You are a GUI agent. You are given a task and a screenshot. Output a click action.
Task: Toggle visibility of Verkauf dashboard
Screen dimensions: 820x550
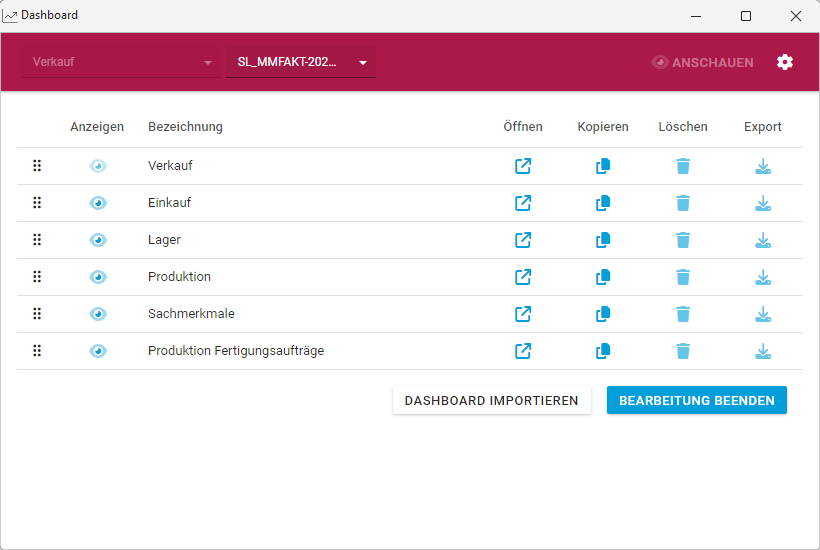pos(98,166)
